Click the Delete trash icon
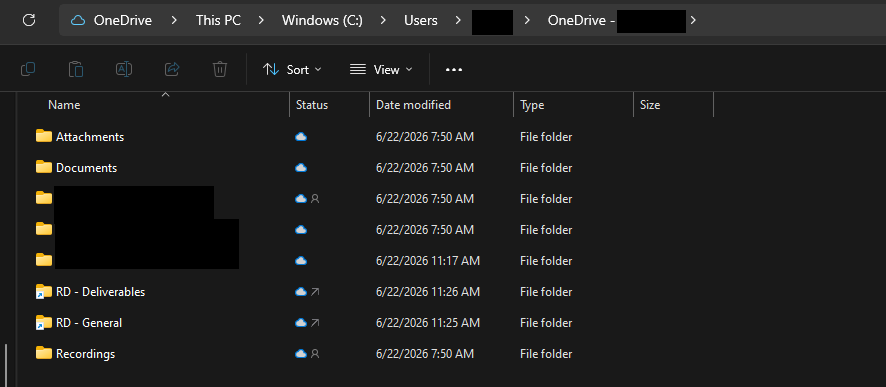 (x=220, y=69)
